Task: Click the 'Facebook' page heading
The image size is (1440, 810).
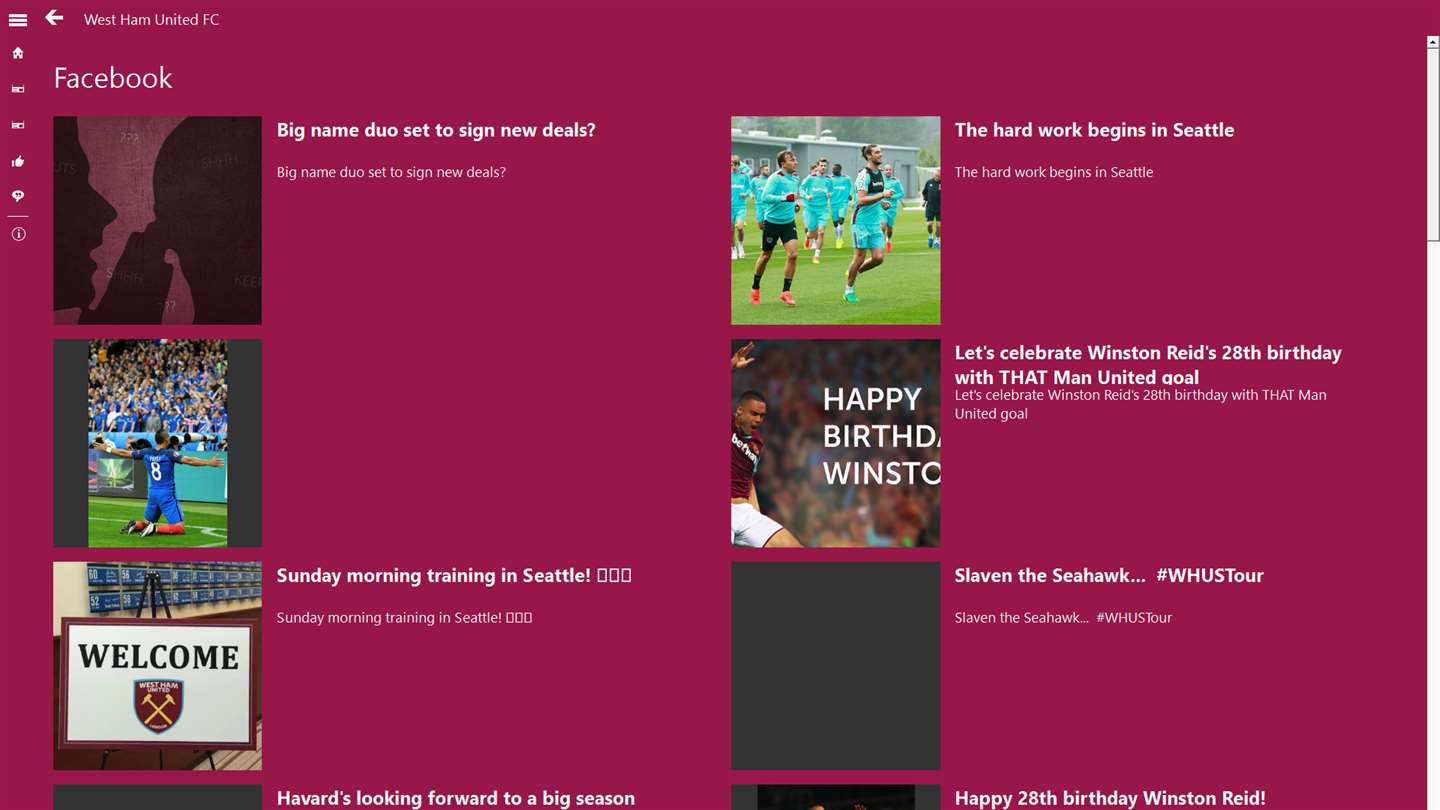Action: 113,78
